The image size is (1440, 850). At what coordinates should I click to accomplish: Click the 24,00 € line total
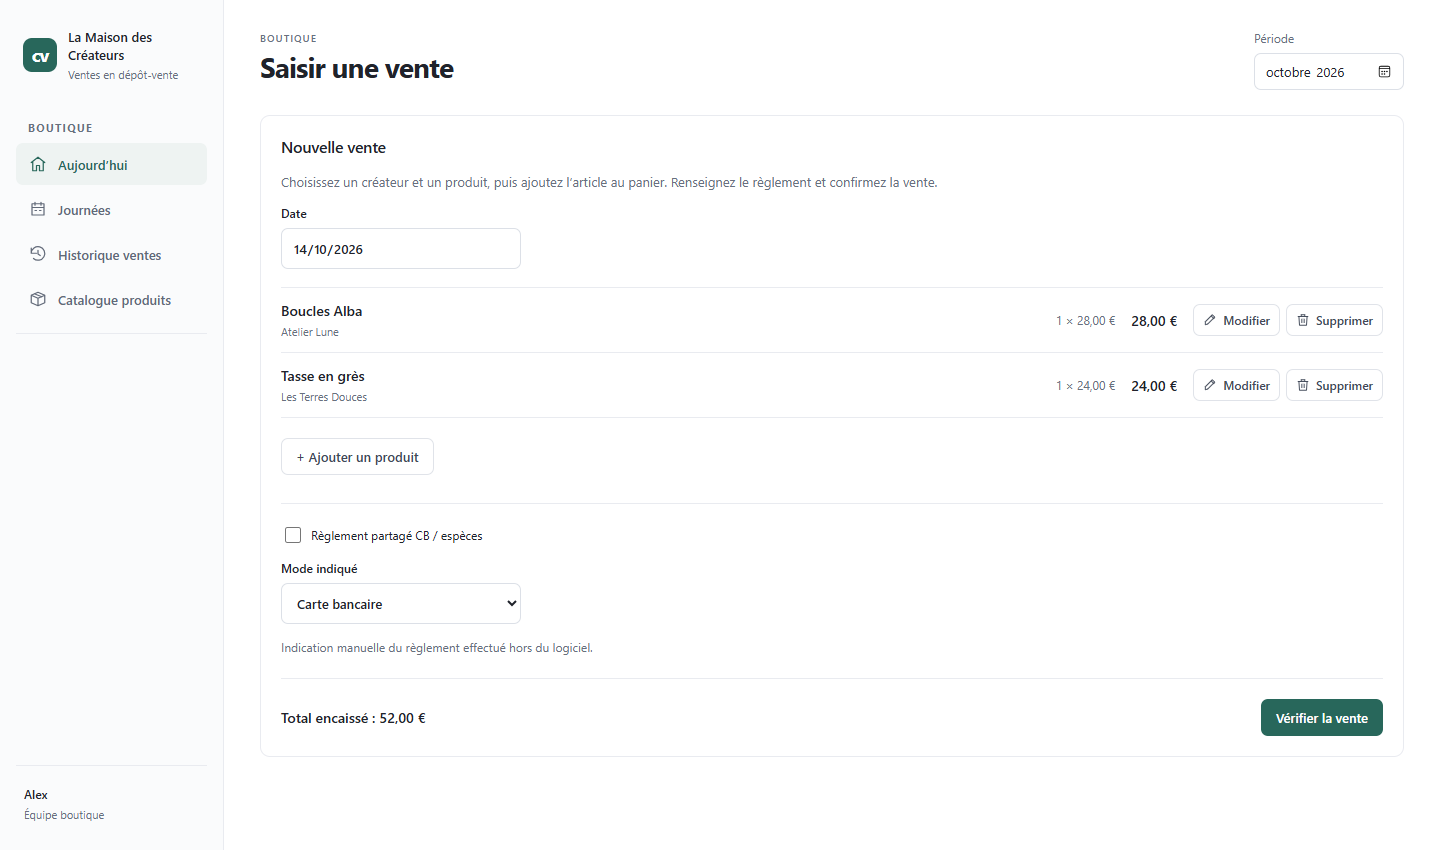[x=1154, y=386]
